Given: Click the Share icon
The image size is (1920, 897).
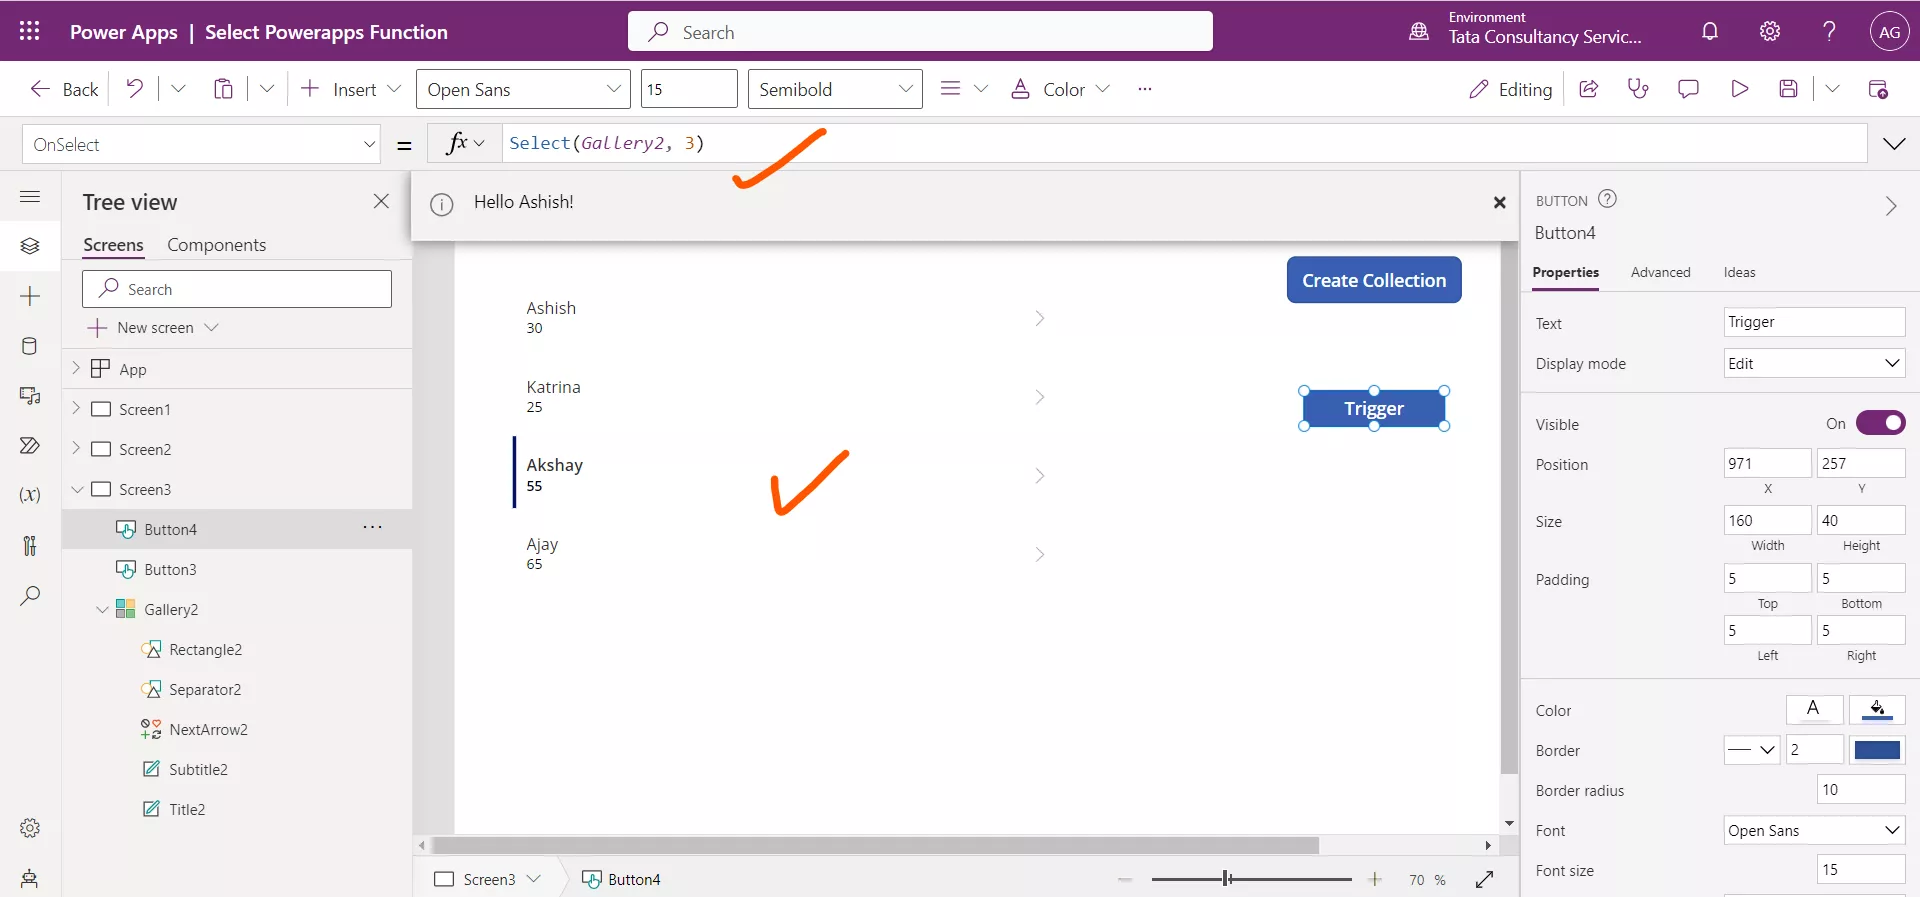Looking at the screenshot, I should pos(1588,89).
